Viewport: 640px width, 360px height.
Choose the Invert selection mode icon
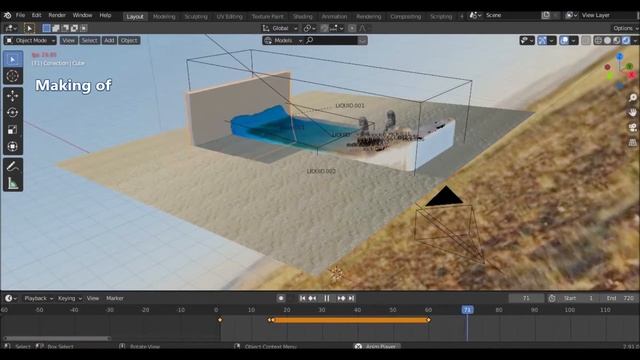click(74, 28)
